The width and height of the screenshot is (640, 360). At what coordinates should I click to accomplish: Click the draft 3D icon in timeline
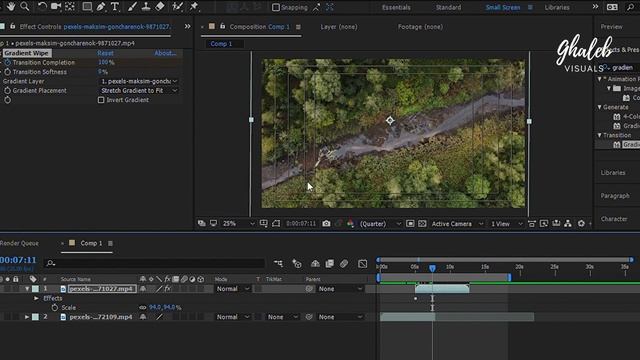click(297, 264)
